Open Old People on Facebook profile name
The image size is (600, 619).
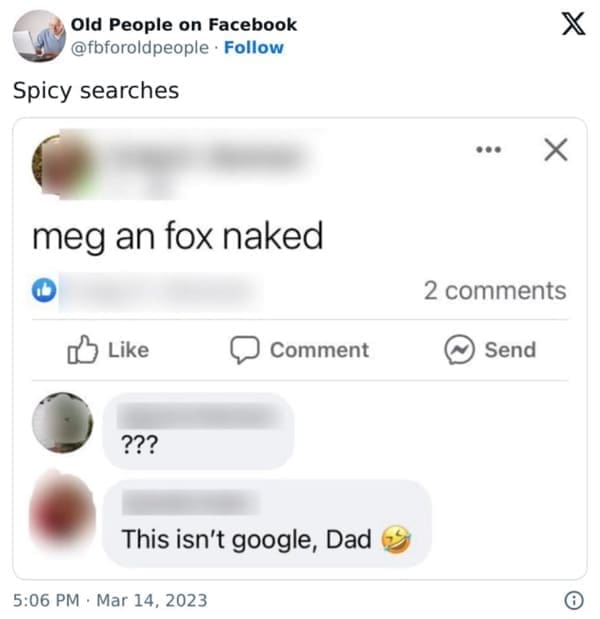(184, 25)
